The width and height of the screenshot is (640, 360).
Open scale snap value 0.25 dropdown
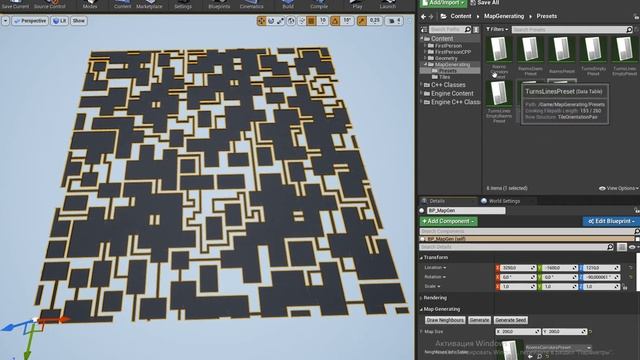tap(374, 21)
